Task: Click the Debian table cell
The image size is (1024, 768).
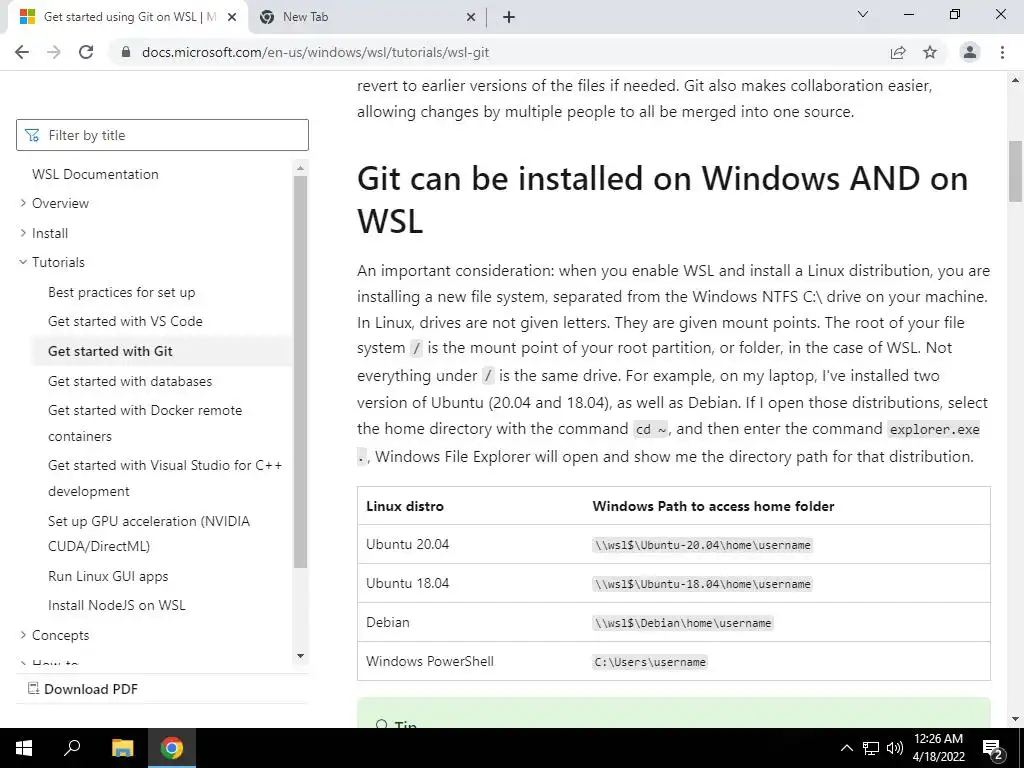Action: click(x=388, y=622)
